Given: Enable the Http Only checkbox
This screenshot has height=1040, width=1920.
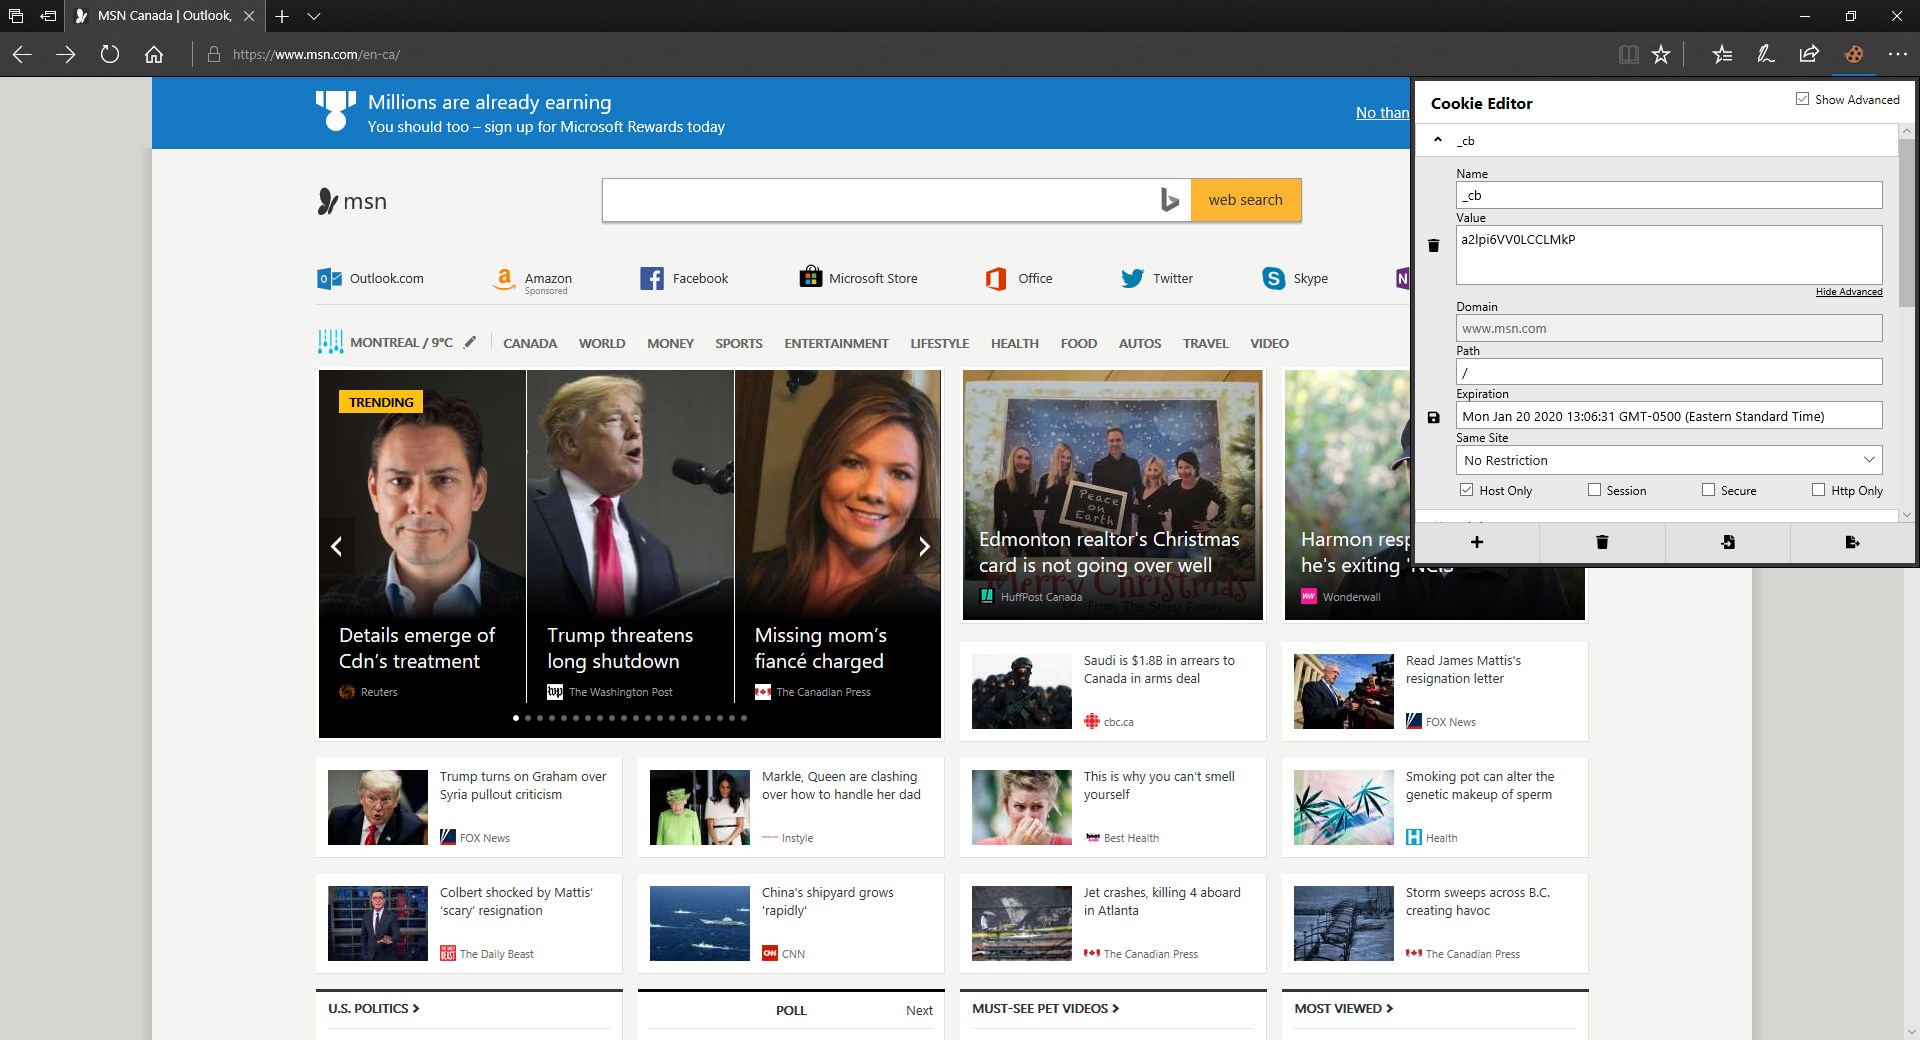Looking at the screenshot, I should (1818, 490).
